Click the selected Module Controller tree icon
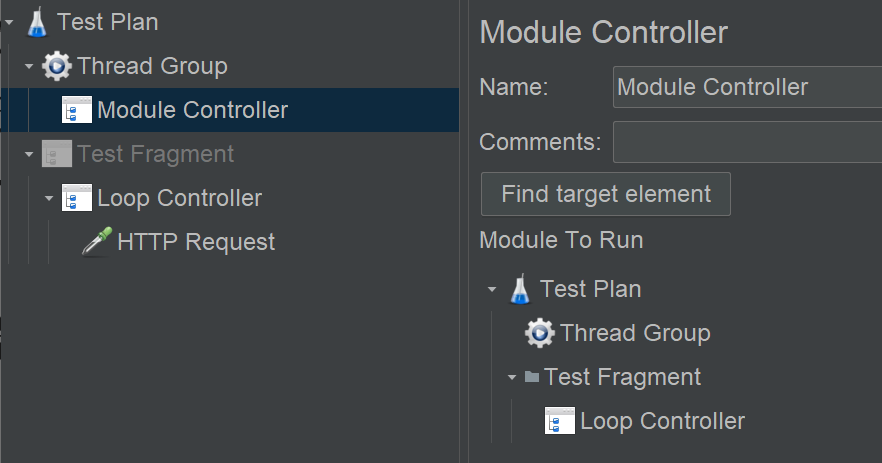This screenshot has height=463, width=882. tap(77, 110)
